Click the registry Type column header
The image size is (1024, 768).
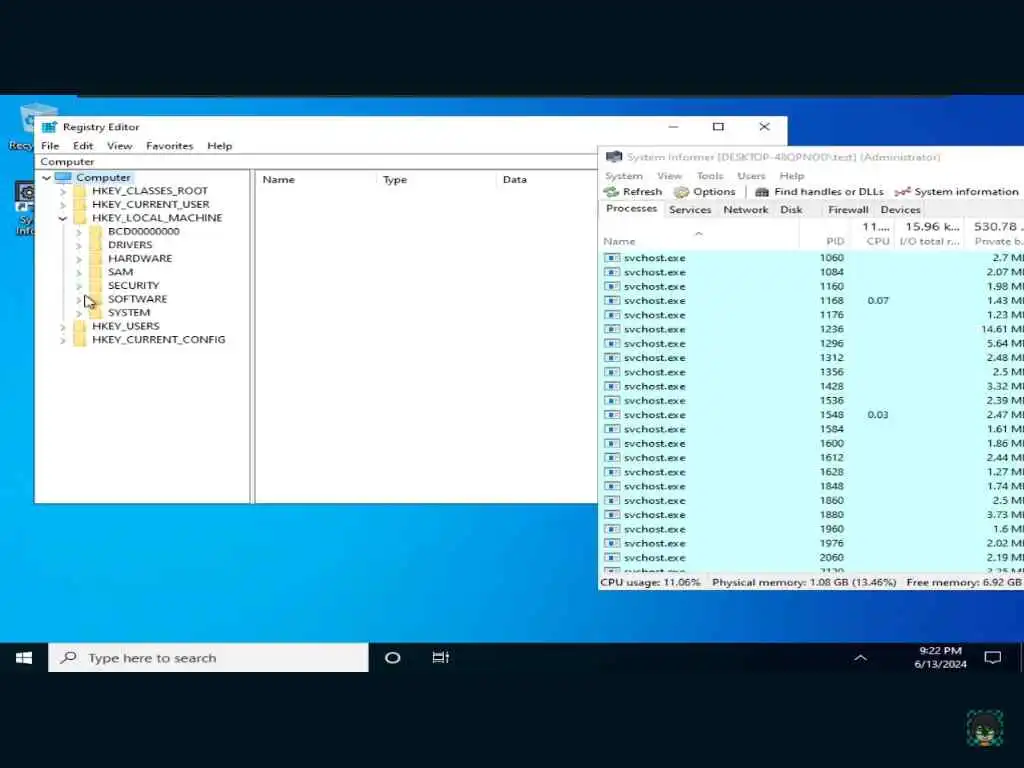(437, 180)
